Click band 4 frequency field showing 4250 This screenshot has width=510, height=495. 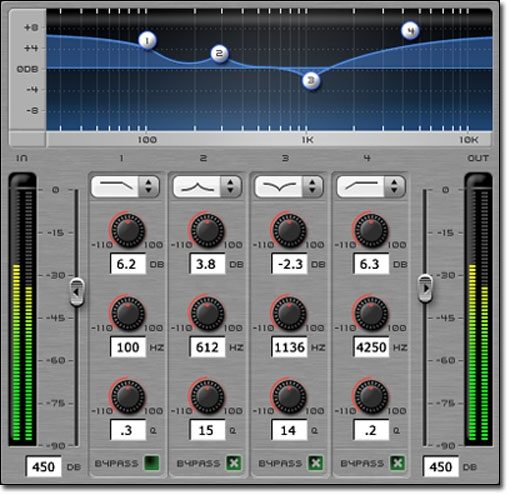pos(371,347)
